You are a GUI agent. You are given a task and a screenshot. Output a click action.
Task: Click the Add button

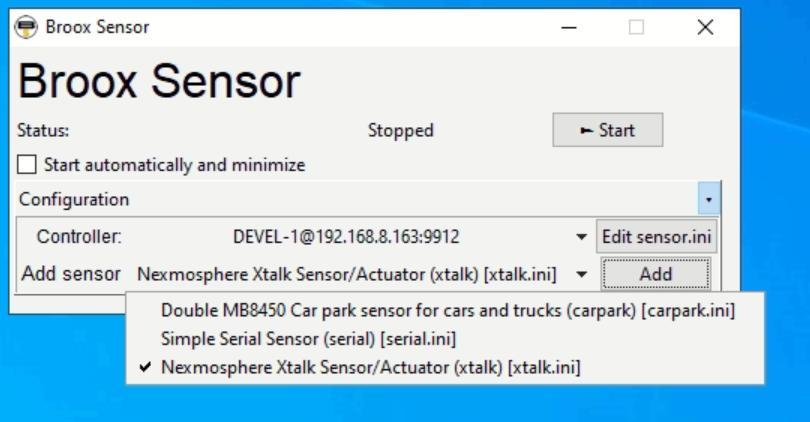(656, 274)
